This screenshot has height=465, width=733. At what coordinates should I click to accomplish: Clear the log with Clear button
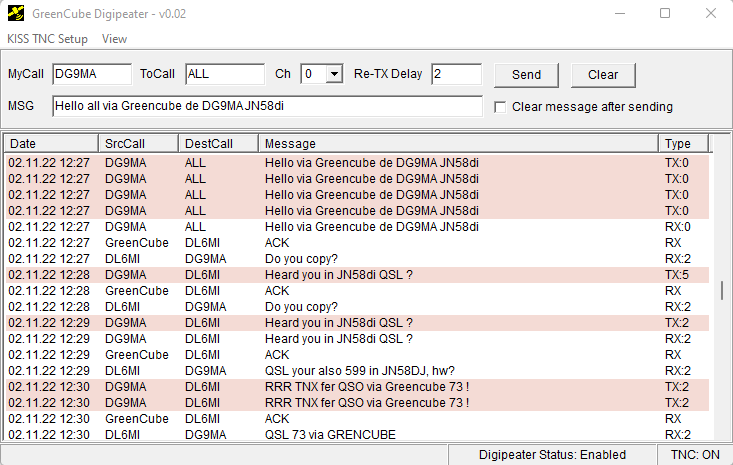pyautogui.click(x=603, y=75)
